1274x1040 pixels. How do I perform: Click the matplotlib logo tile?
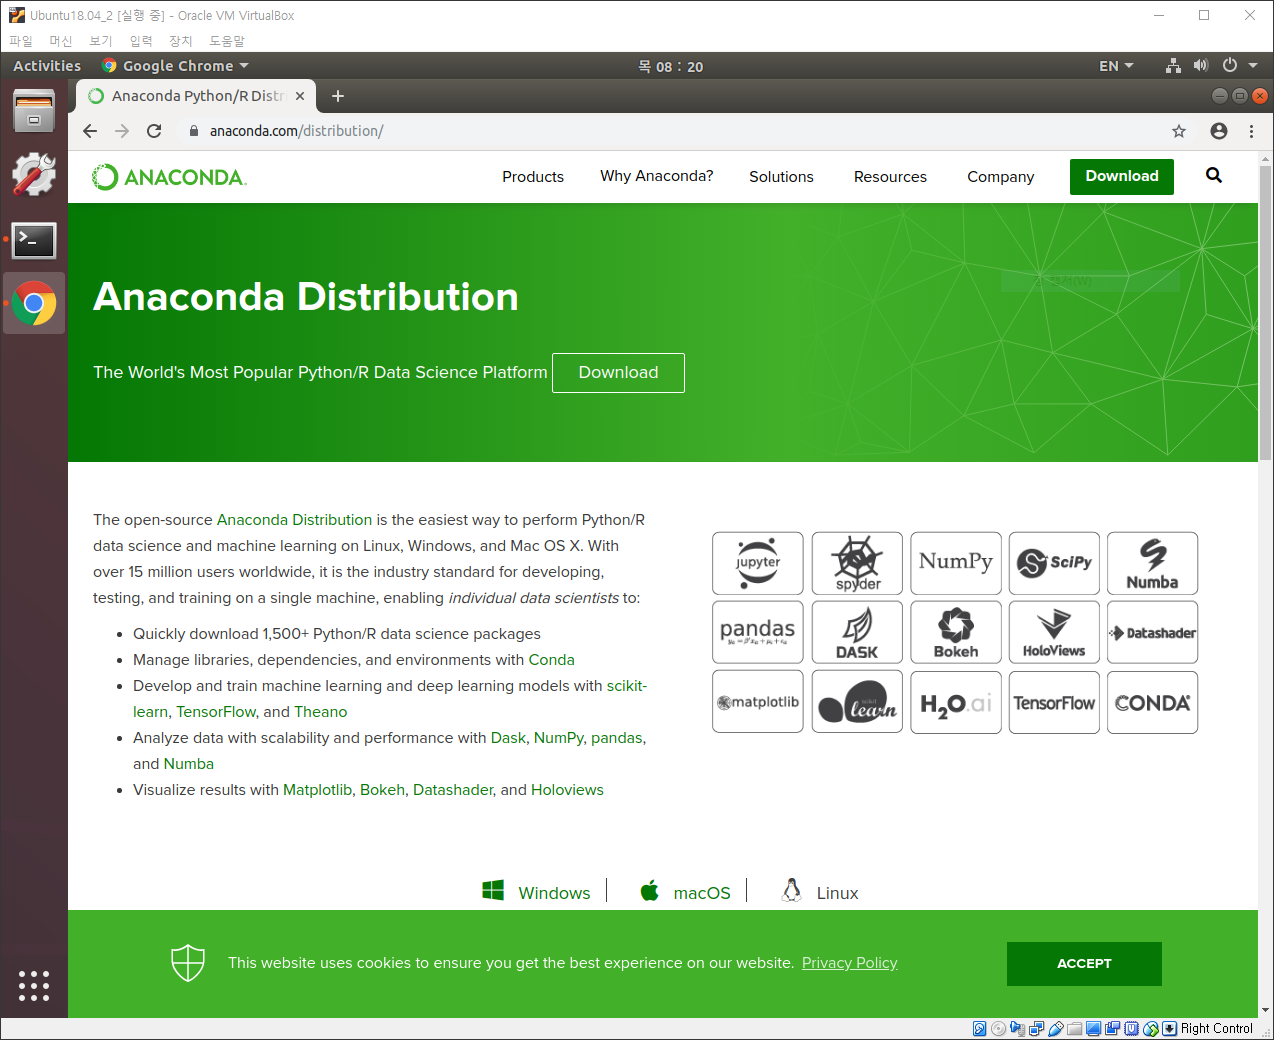click(x=758, y=702)
